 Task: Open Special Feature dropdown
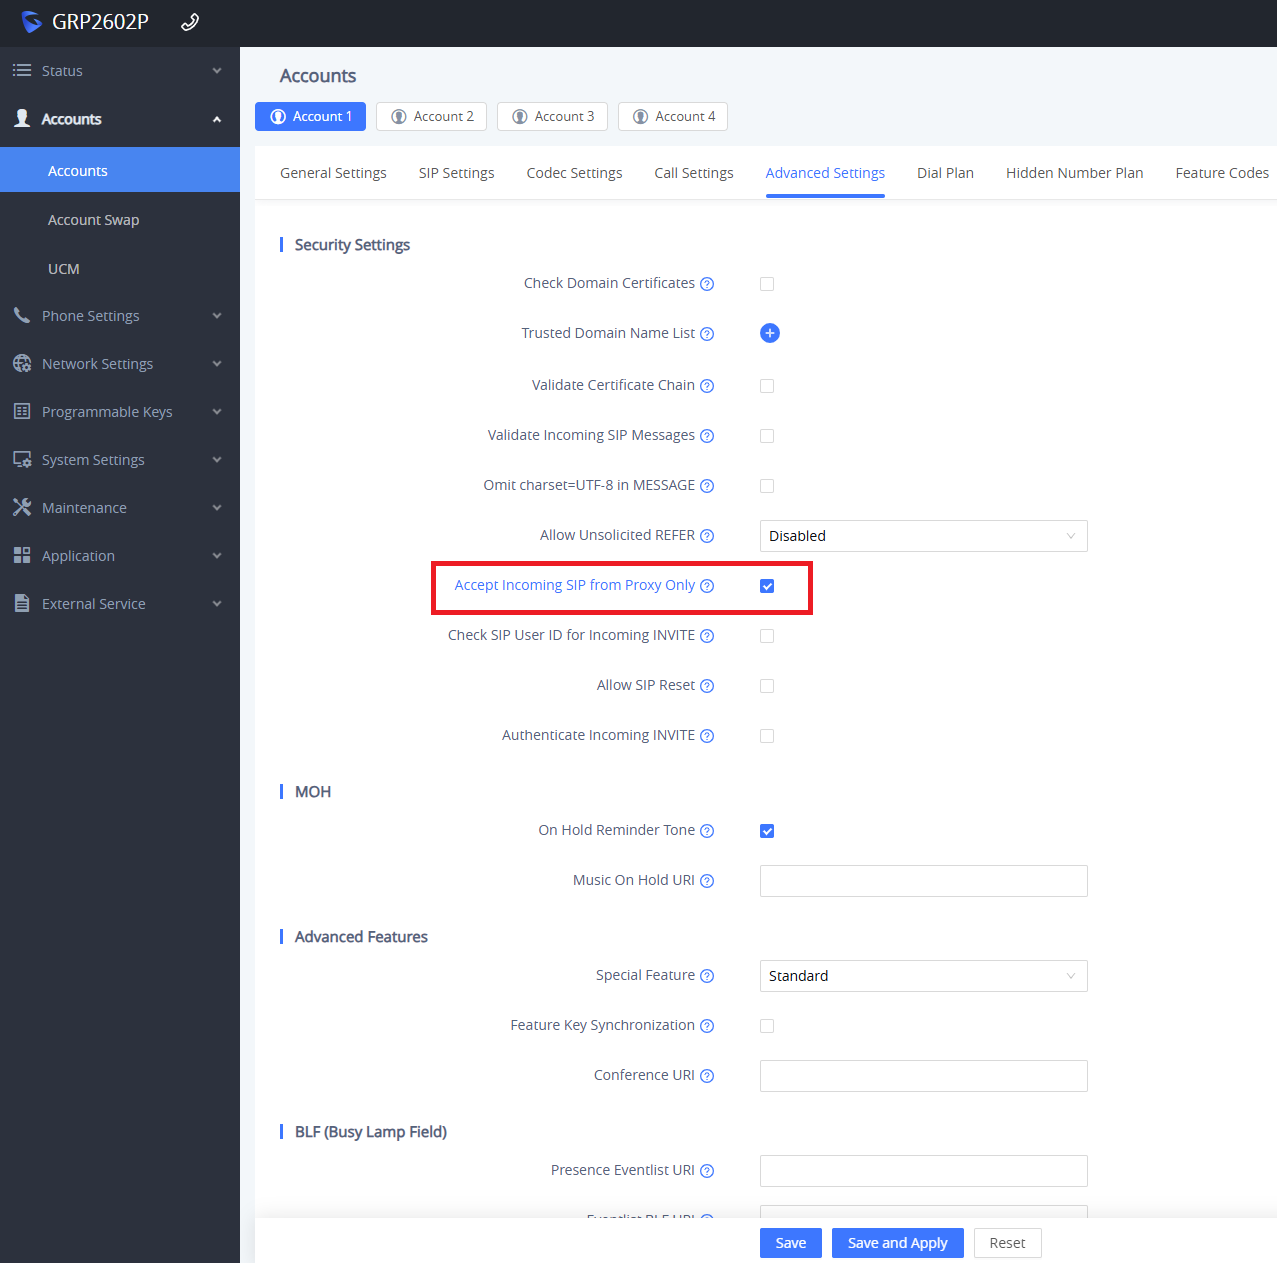[x=922, y=976]
